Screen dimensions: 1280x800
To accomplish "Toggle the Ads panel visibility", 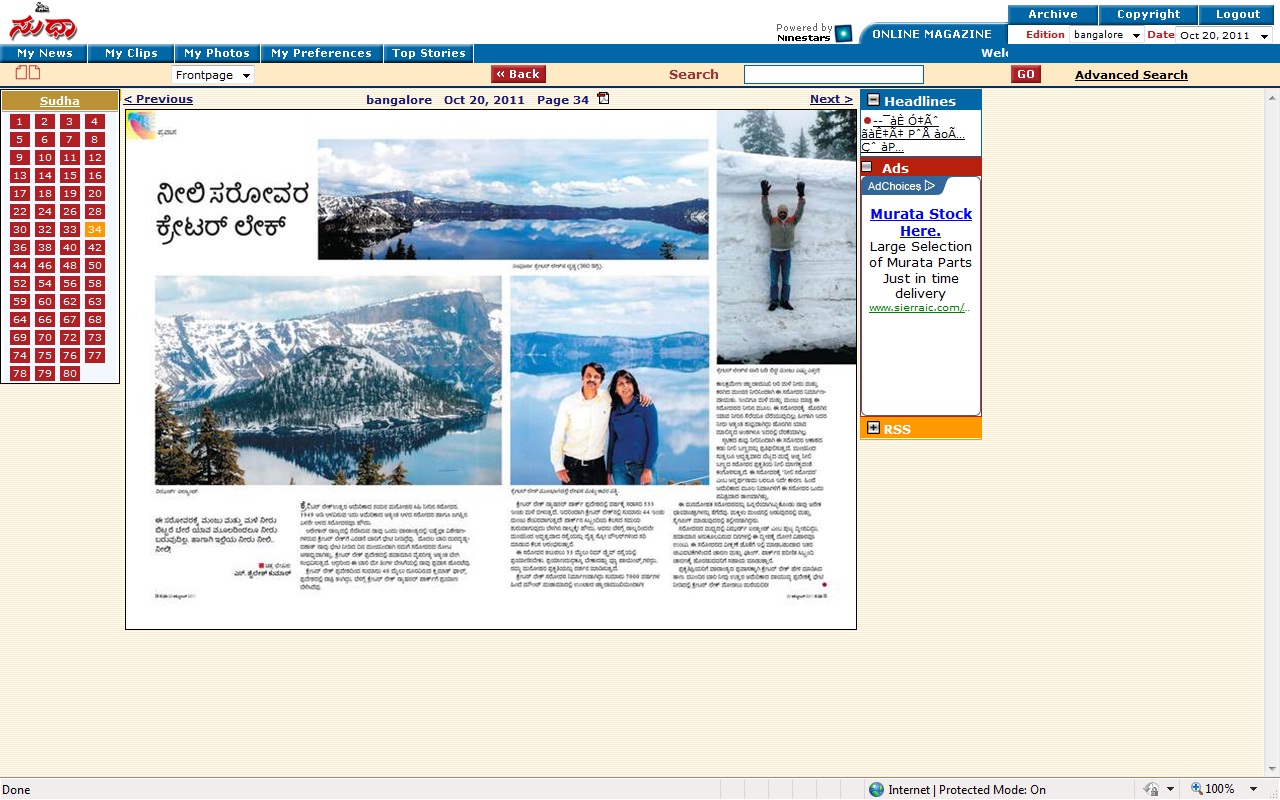I will pos(866,166).
